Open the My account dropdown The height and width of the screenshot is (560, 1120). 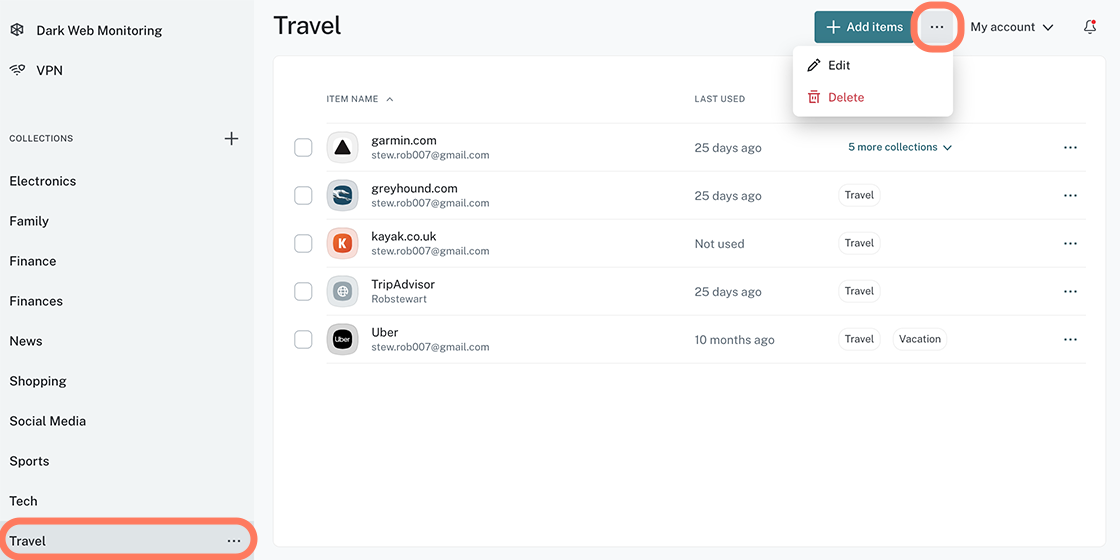[x=1011, y=27]
